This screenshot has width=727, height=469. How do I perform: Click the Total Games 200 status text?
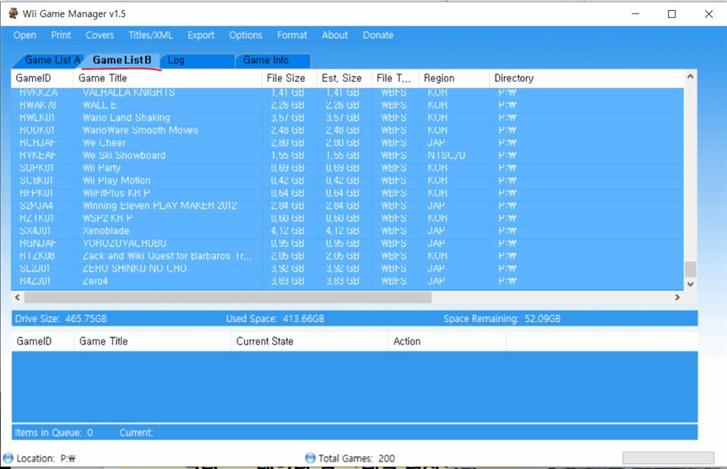click(357, 458)
